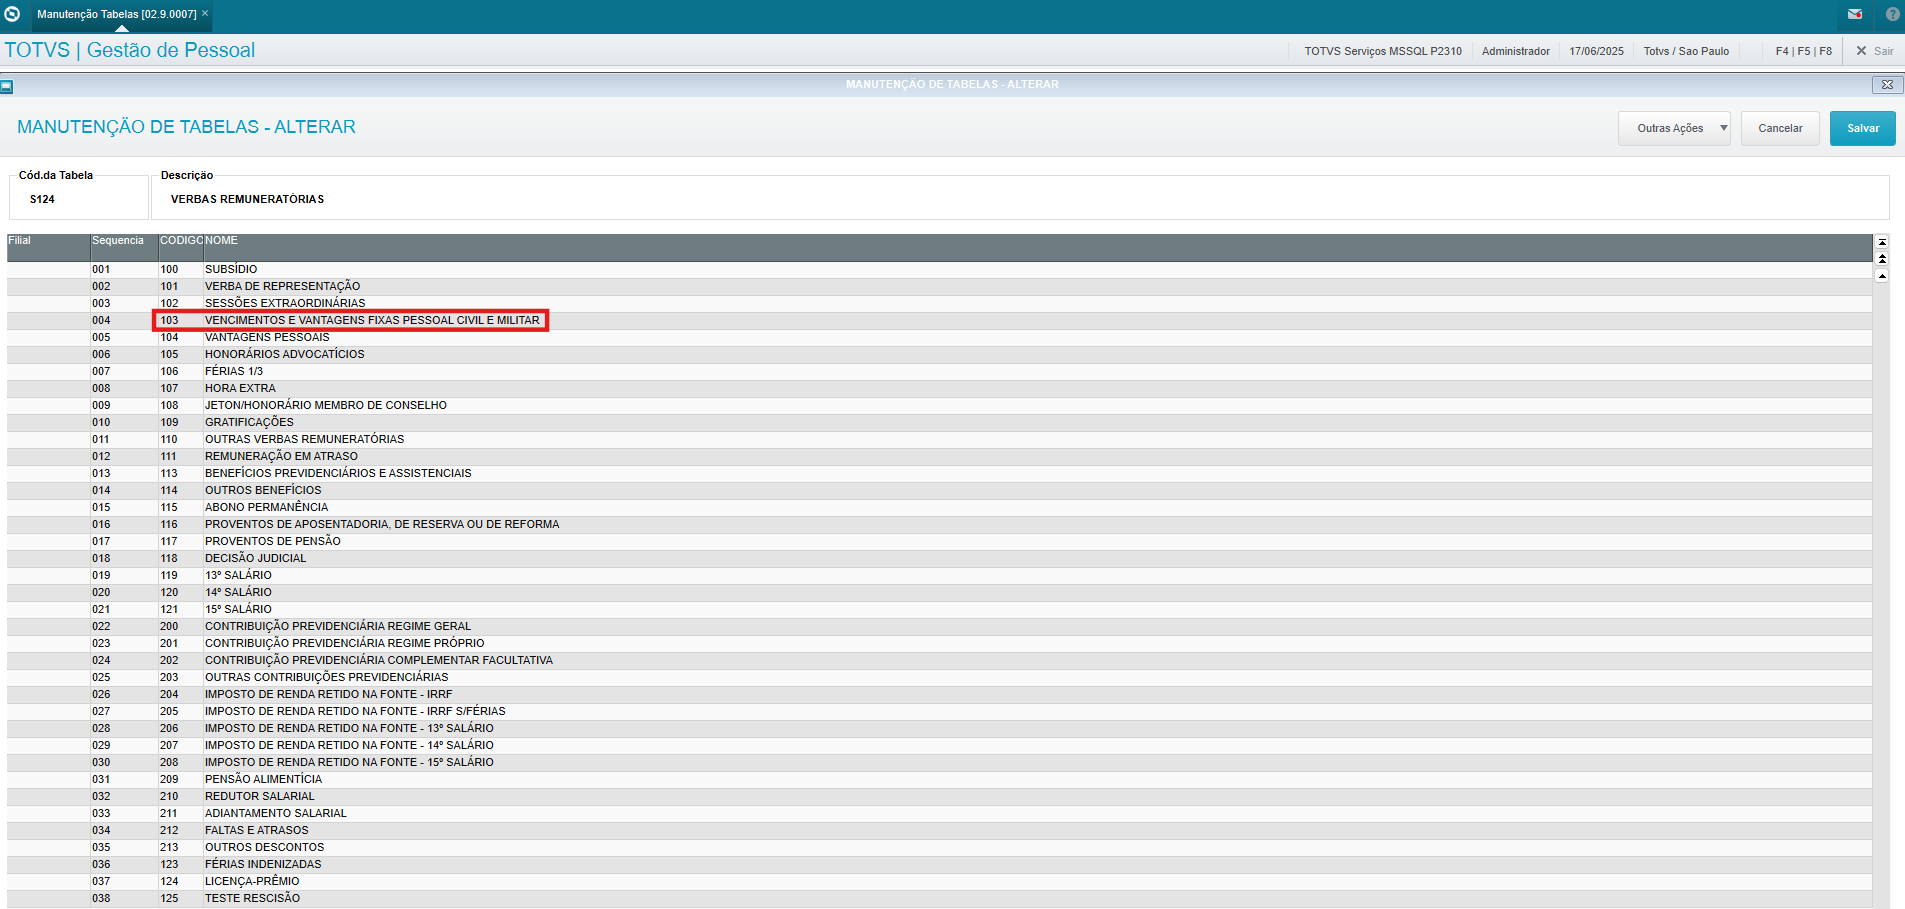This screenshot has width=1905, height=909.
Task: Click the Sair exit icon
Action: tap(1873, 51)
